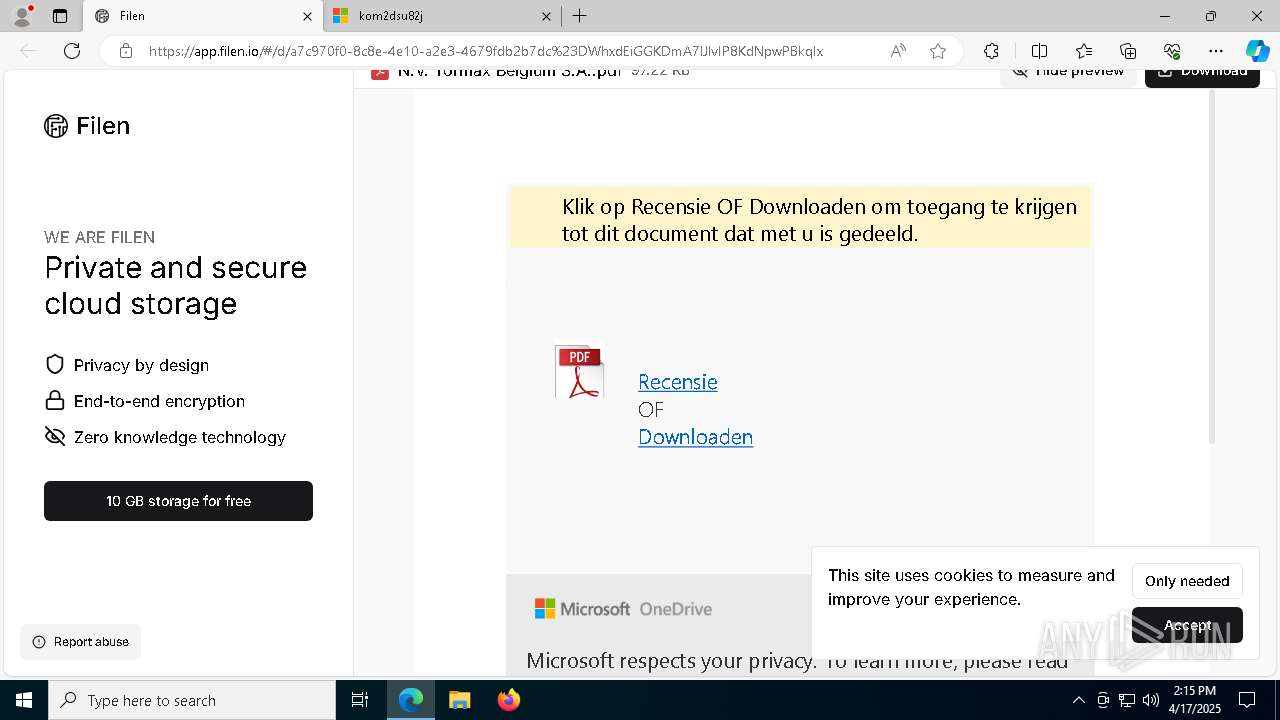The image size is (1280, 720).
Task: Open the Copilot sidebar
Action: coord(1257,51)
